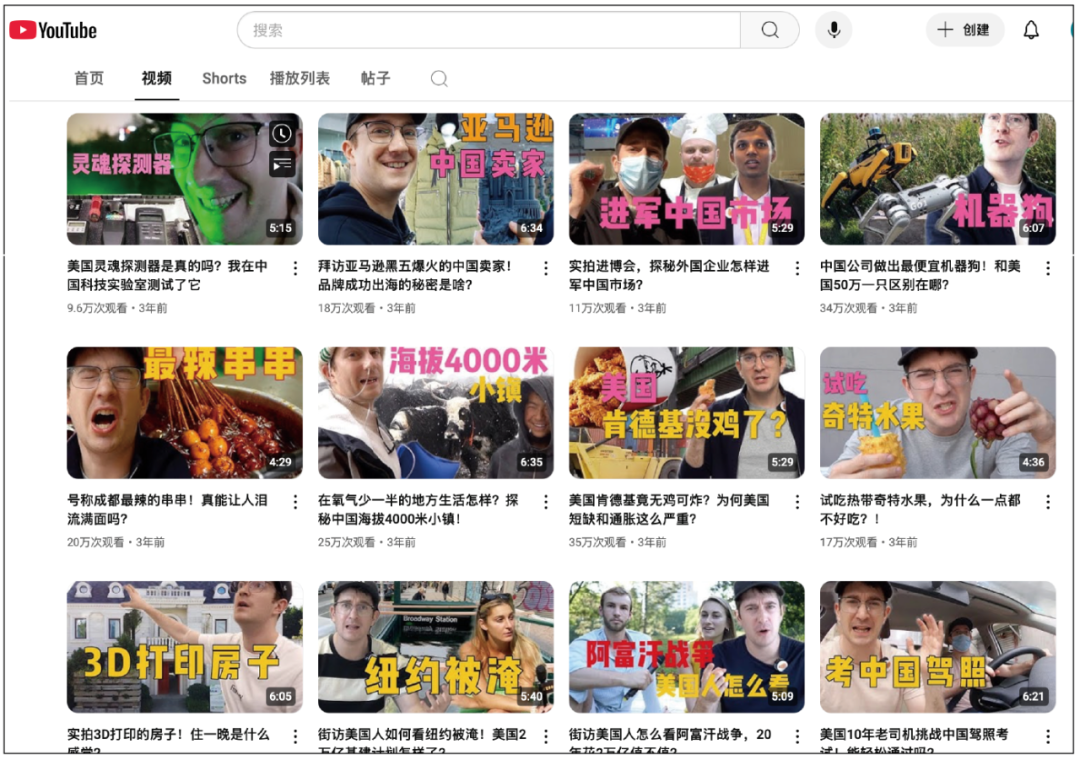
Task: Focus the 搜索 search input field
Action: pyautogui.click(x=489, y=30)
